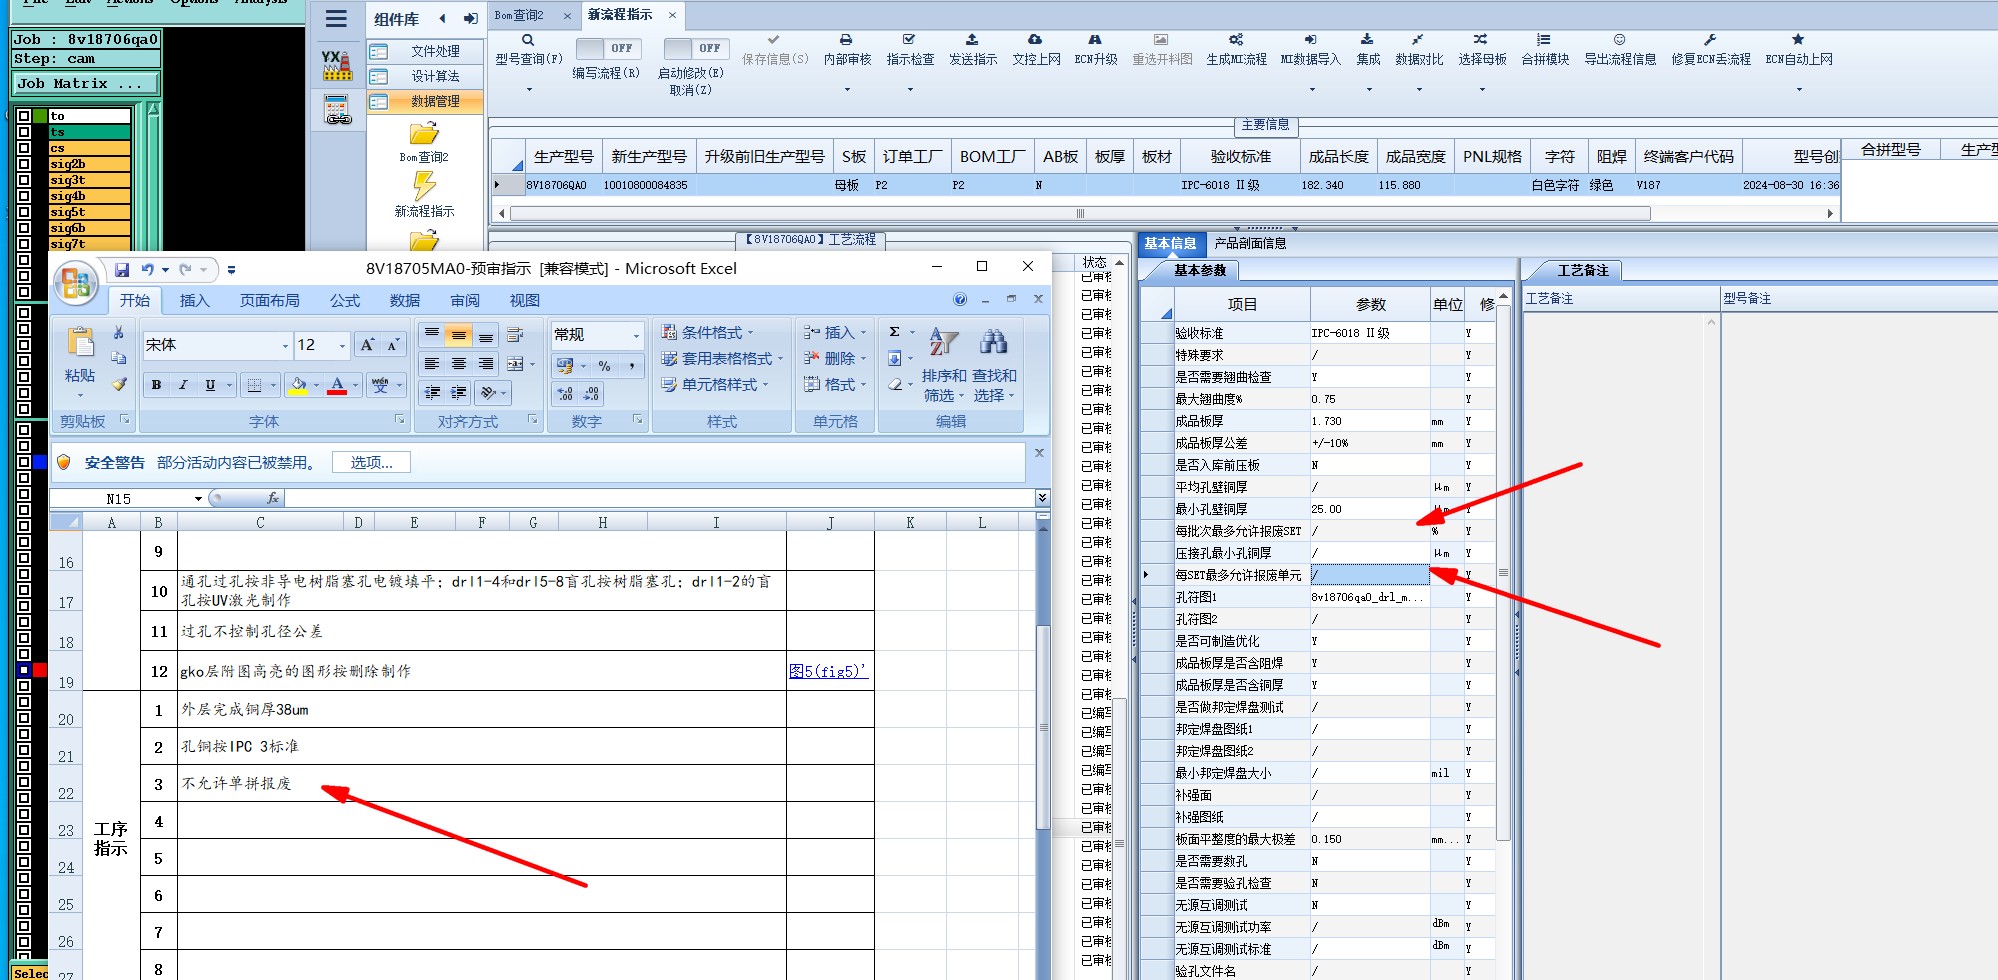
Task: Open the Excel 审阅 ribbon tab
Action: [464, 301]
